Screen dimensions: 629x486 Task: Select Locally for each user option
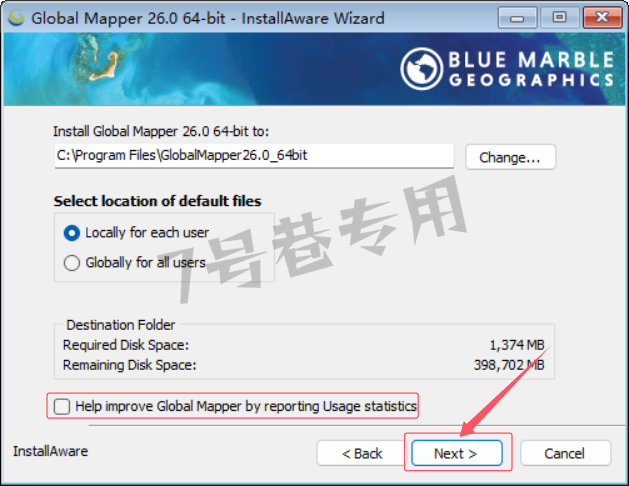coord(72,233)
